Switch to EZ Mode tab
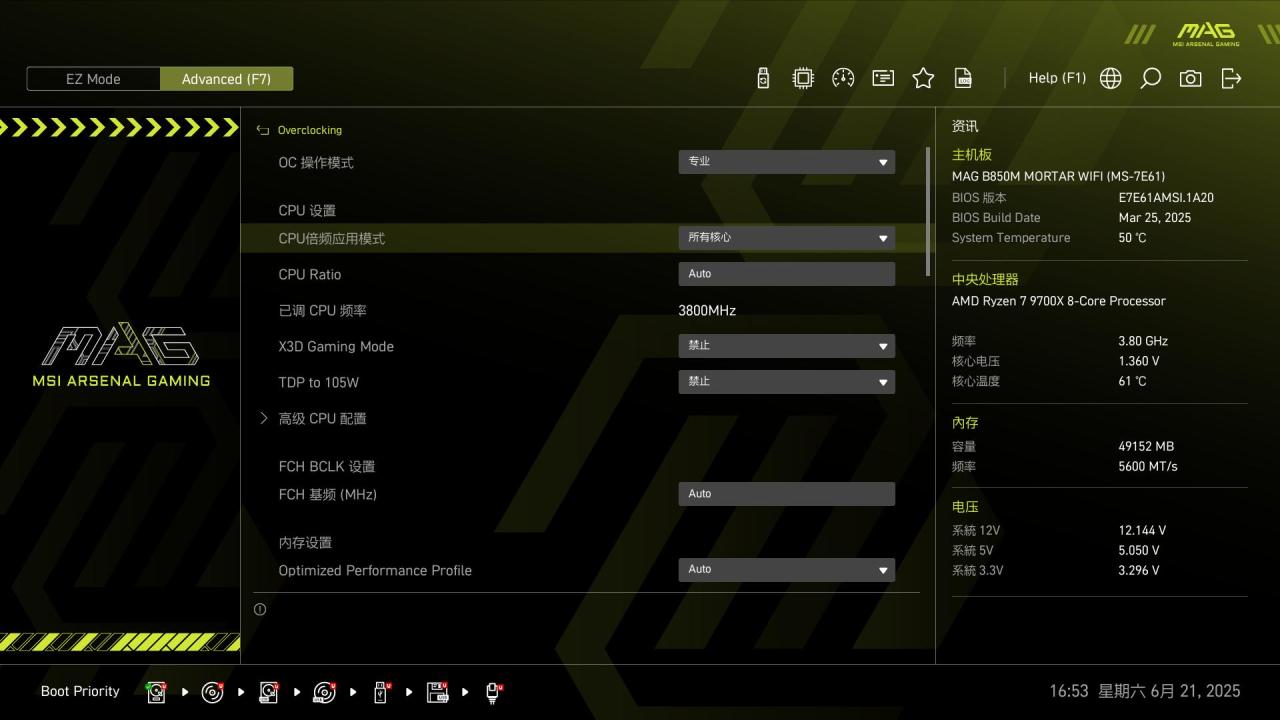 click(x=93, y=79)
